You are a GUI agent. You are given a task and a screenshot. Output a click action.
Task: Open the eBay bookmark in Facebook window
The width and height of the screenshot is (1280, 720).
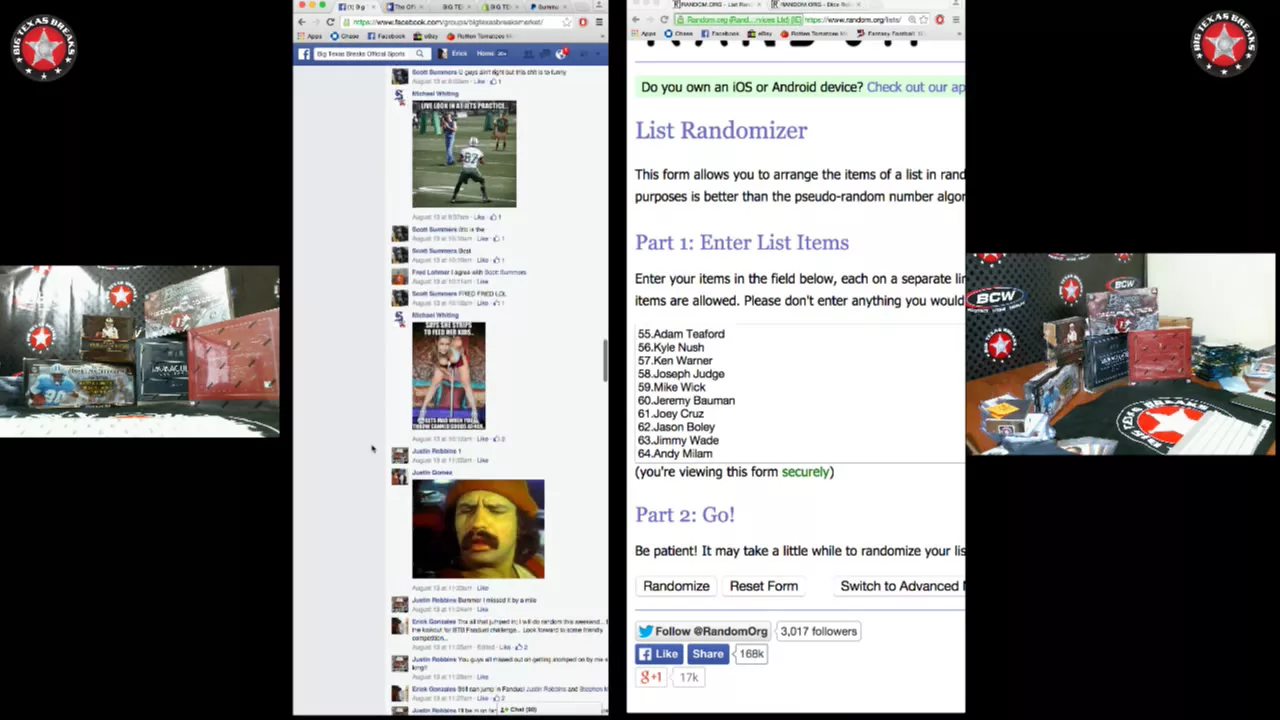tap(425, 36)
